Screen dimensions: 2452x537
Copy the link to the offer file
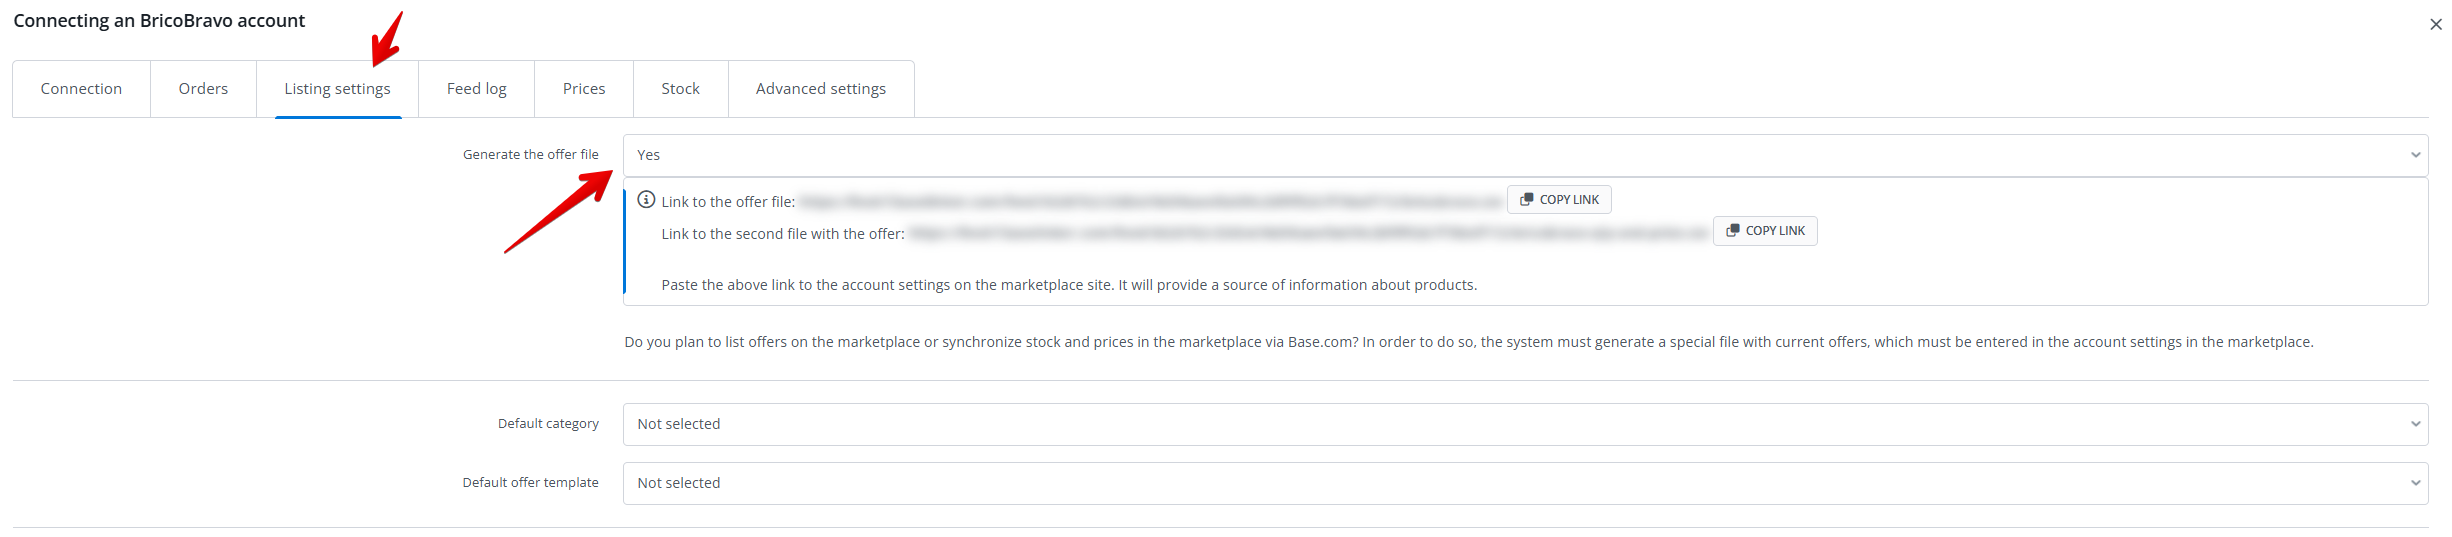[x=1559, y=200]
